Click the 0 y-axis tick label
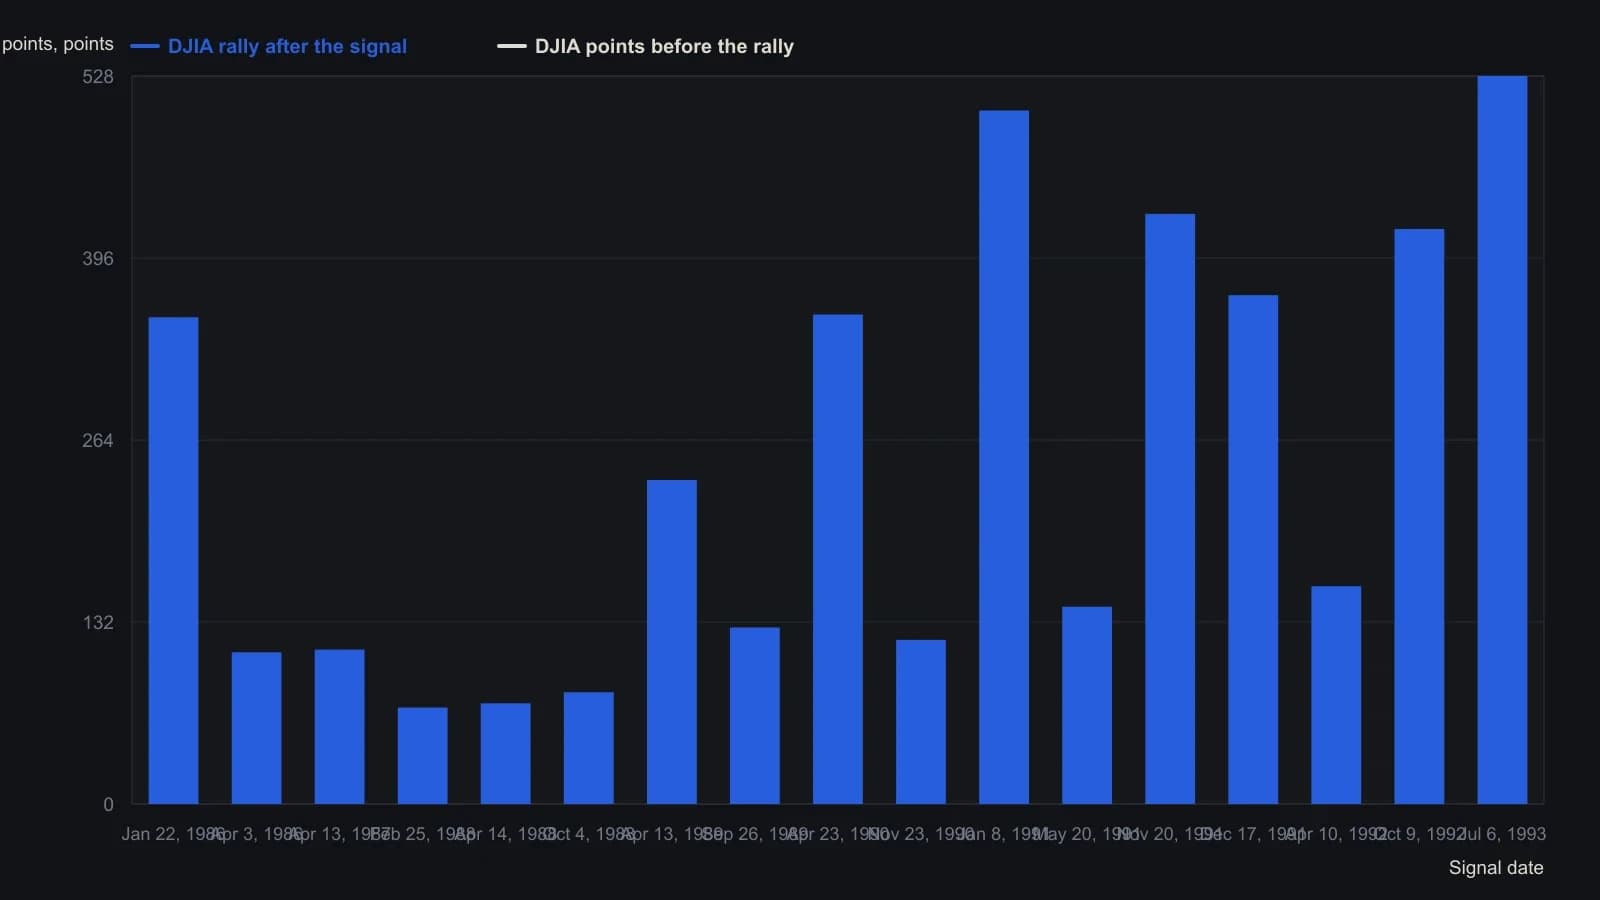The width and height of the screenshot is (1600, 900). click(108, 805)
